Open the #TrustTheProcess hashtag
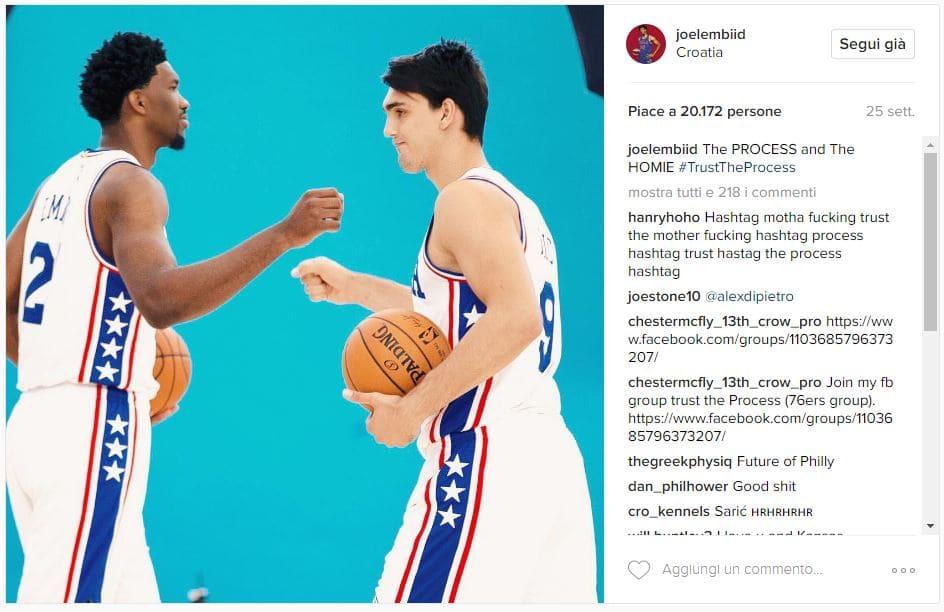The image size is (944, 612). click(737, 167)
